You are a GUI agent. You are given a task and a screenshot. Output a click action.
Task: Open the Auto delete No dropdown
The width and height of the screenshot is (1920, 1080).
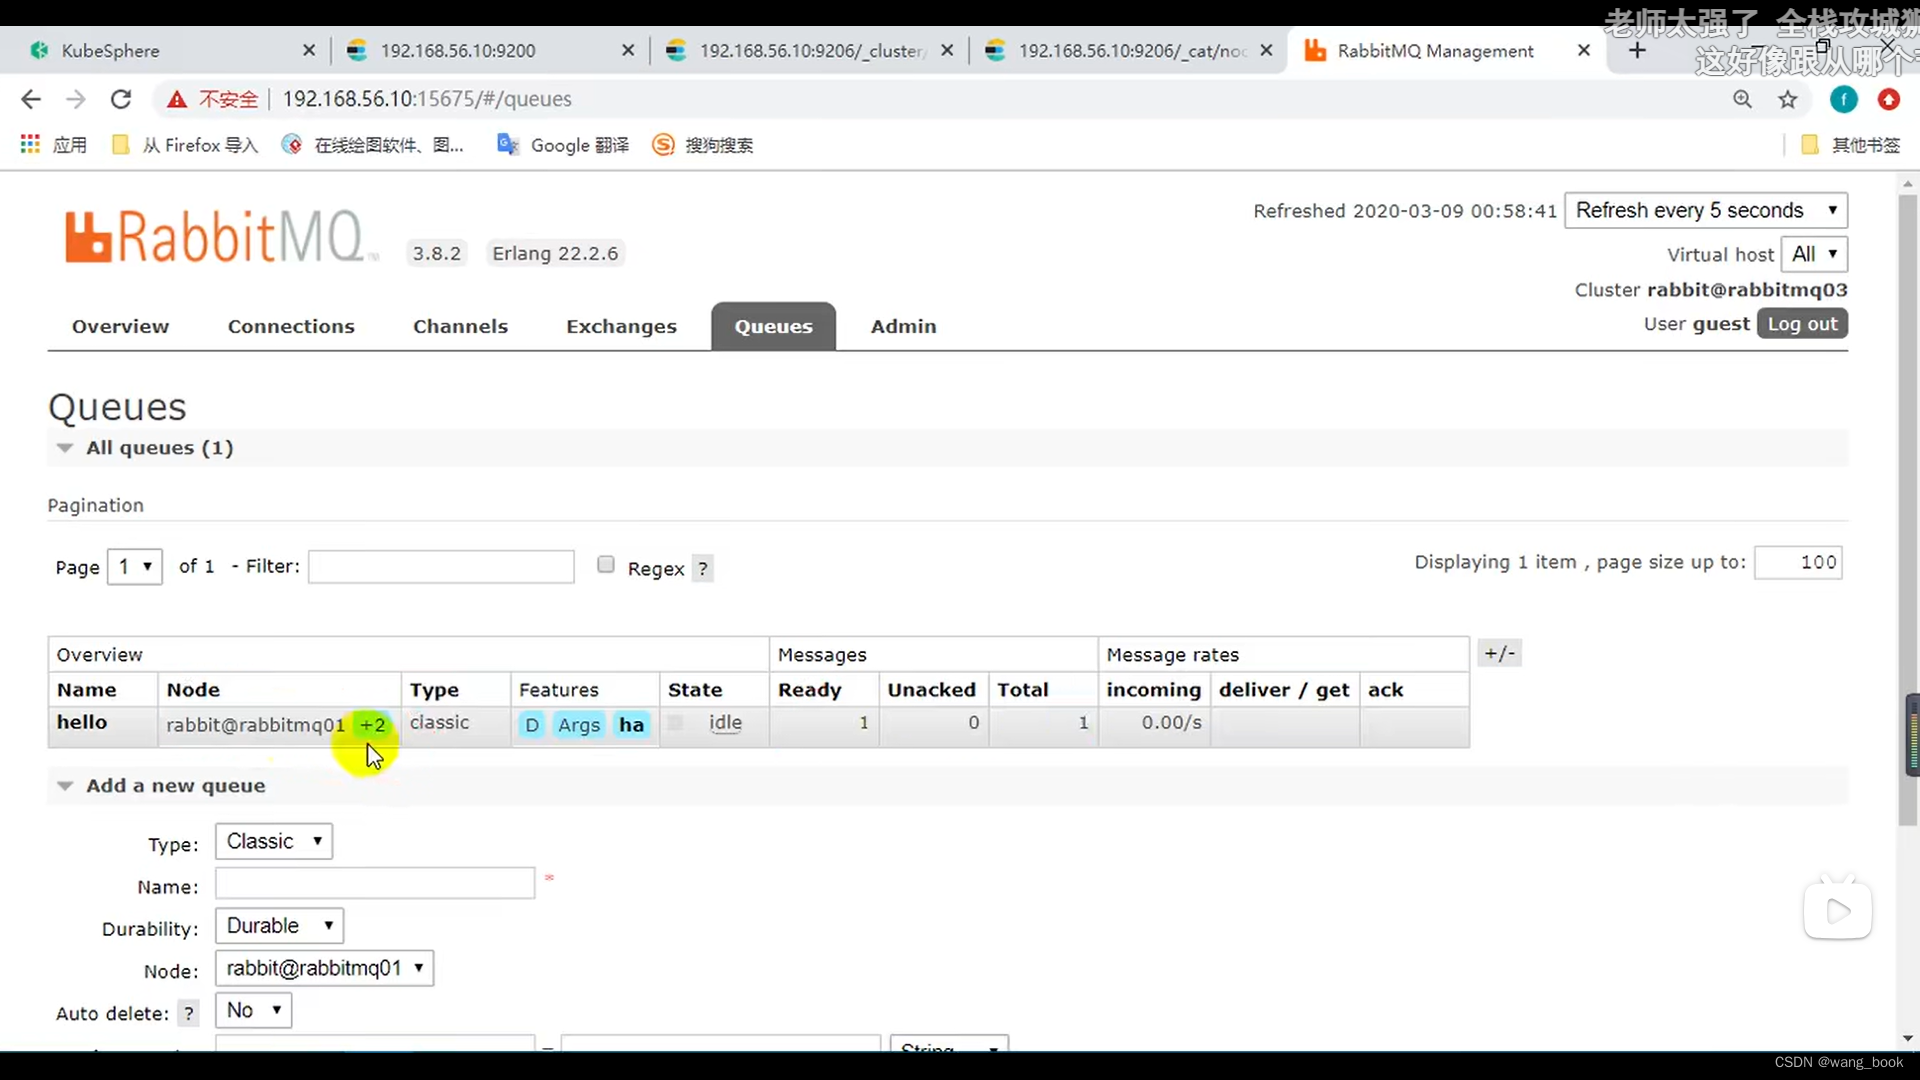[x=254, y=1010]
